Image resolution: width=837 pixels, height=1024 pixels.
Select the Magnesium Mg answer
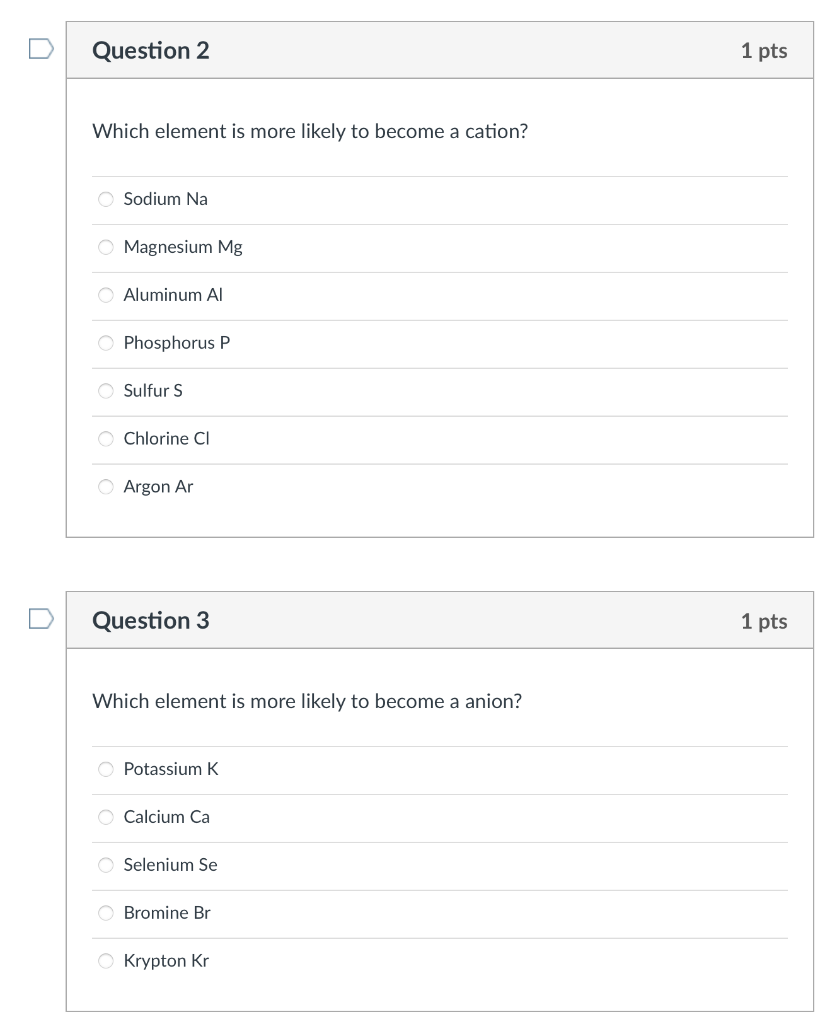[105, 247]
